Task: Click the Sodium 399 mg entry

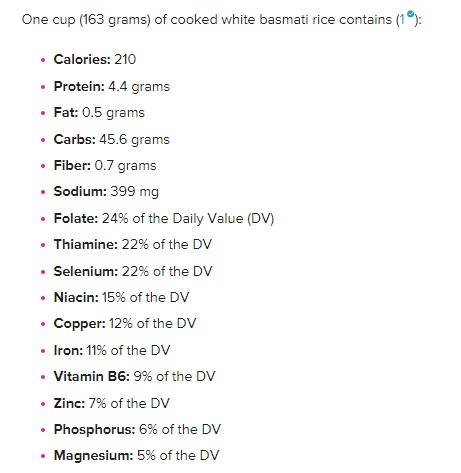Action: tap(106, 192)
